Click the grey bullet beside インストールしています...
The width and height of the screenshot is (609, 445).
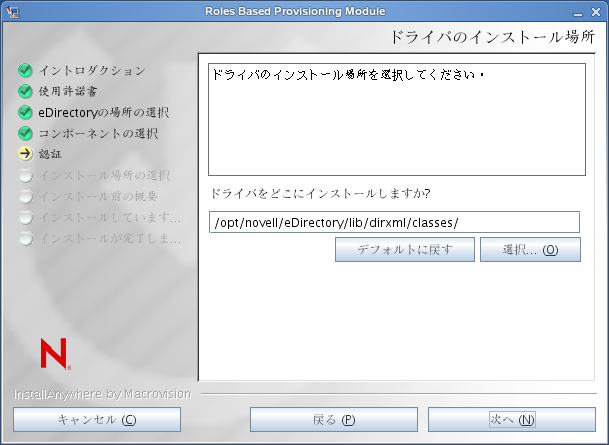(26, 217)
